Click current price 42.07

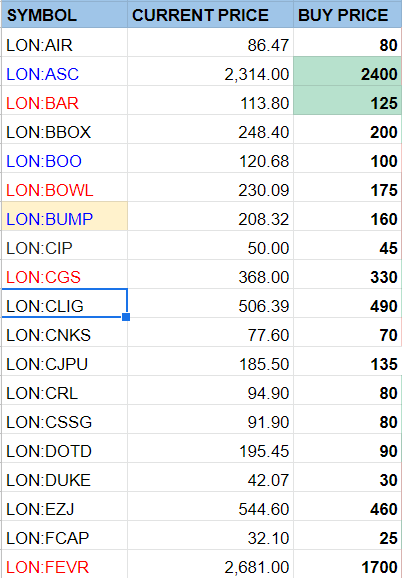[x=210, y=477]
